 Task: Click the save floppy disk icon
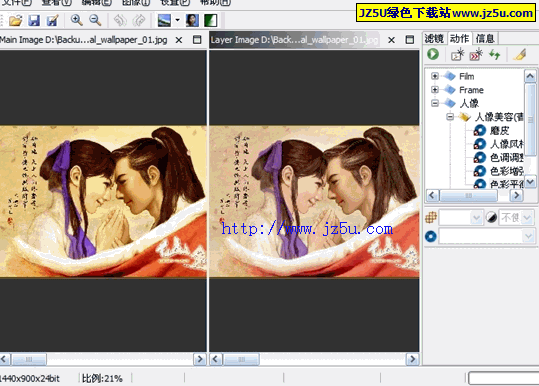click(34, 21)
